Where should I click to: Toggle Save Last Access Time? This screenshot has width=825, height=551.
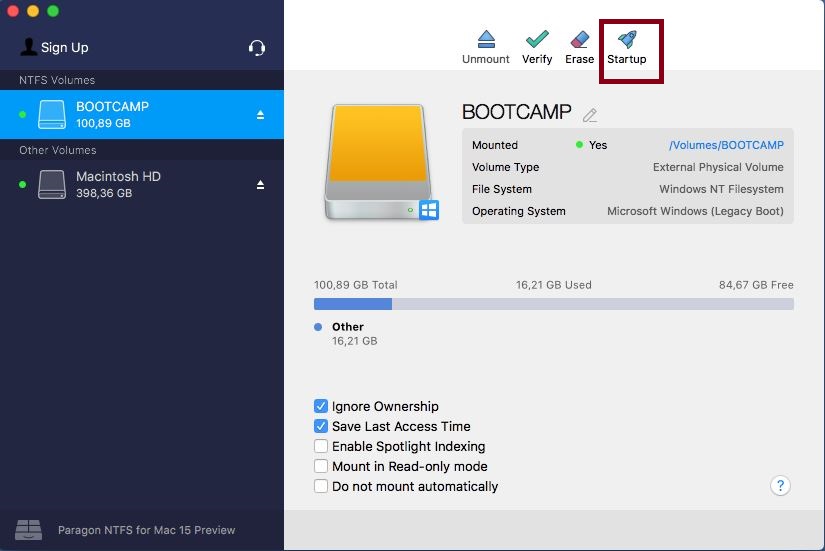tap(320, 426)
